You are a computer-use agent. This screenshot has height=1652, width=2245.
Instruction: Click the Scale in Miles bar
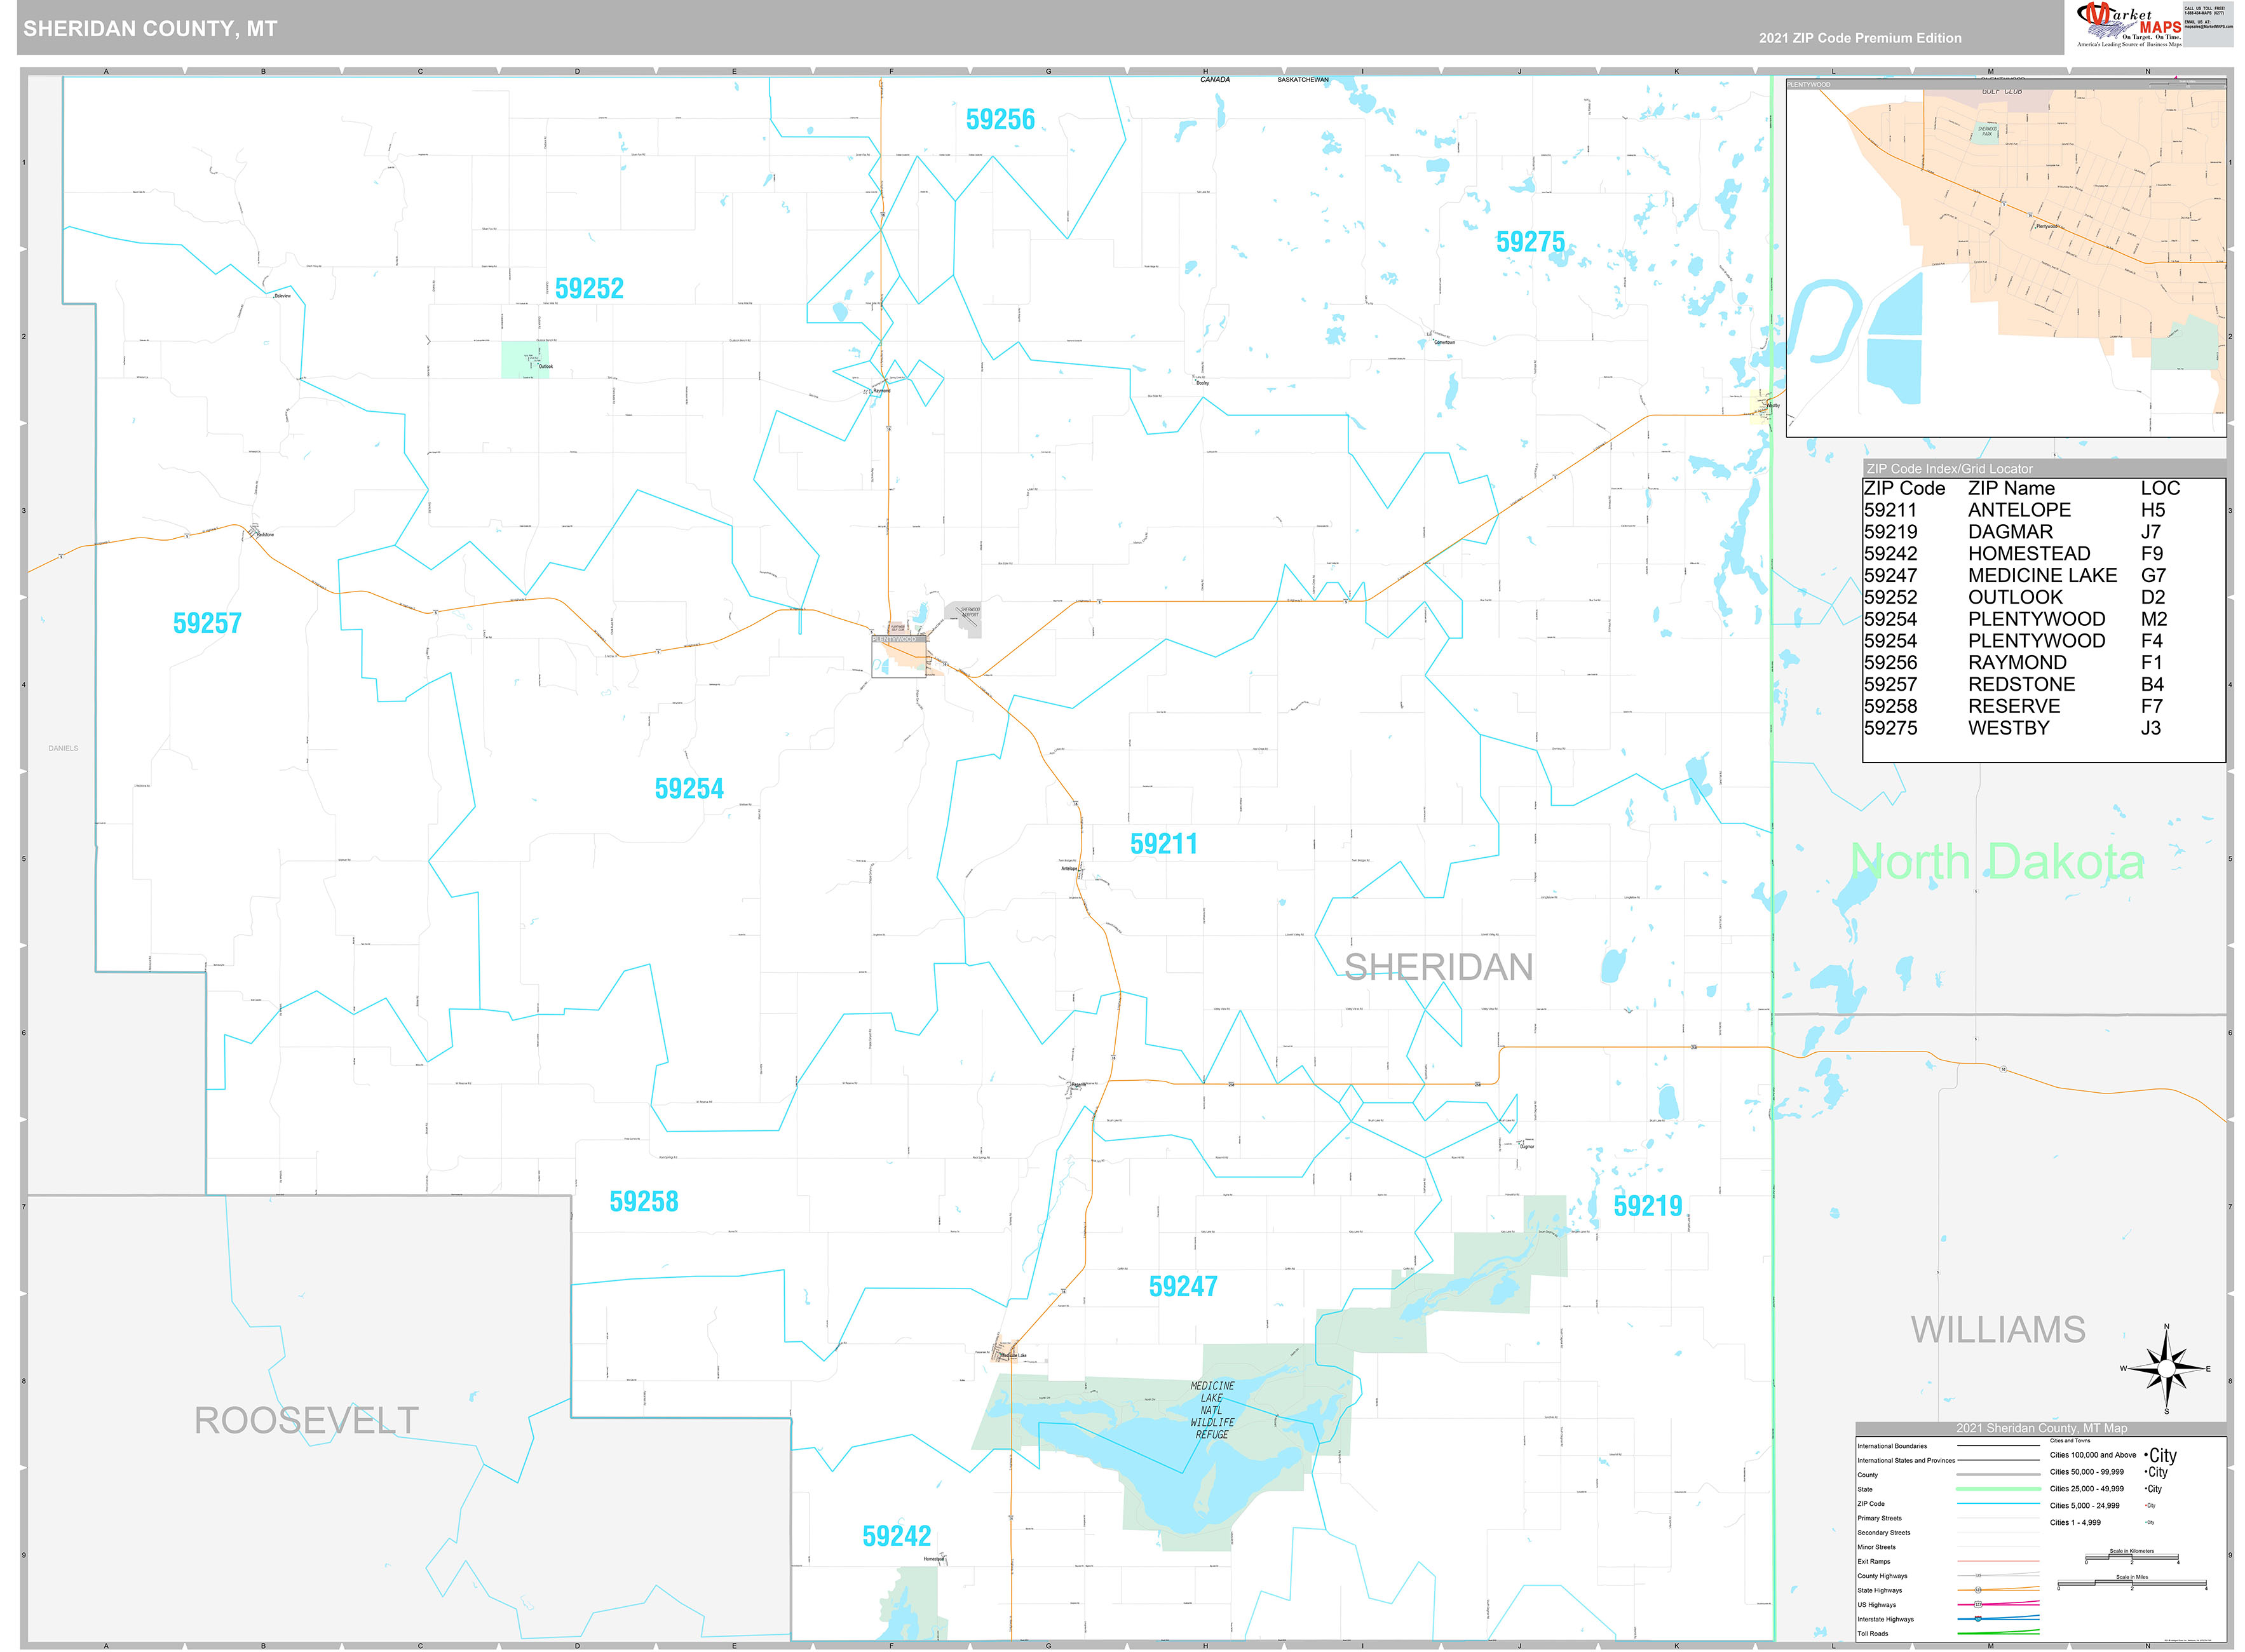click(2132, 1583)
